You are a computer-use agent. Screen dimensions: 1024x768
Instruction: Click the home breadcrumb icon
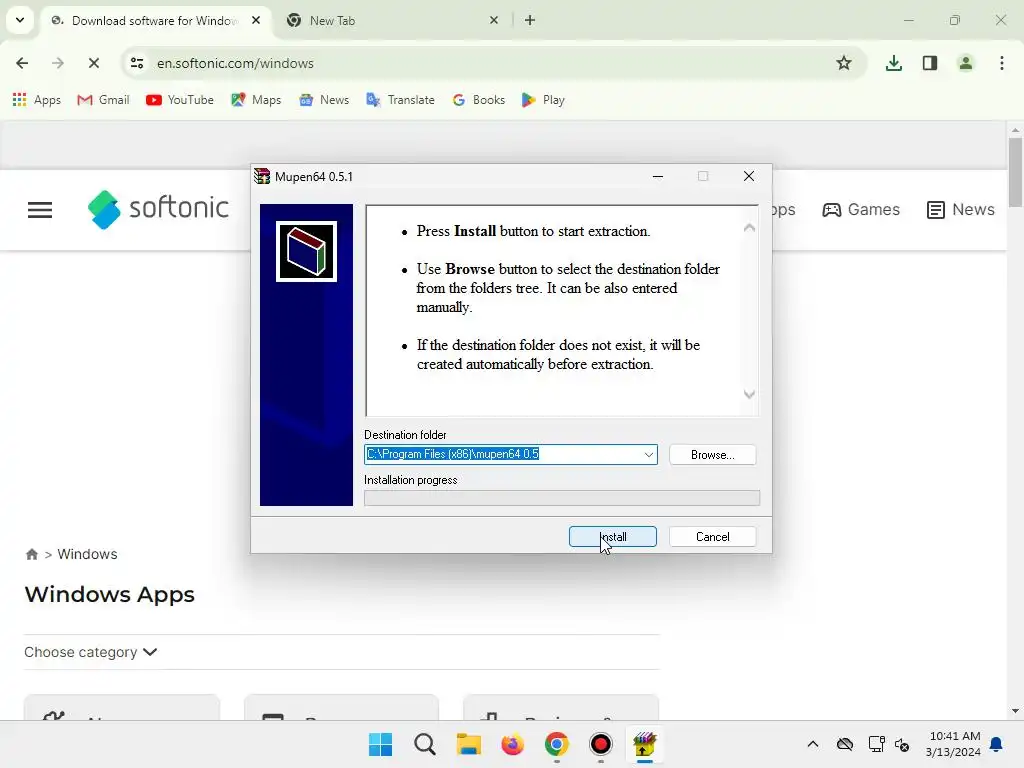31,554
